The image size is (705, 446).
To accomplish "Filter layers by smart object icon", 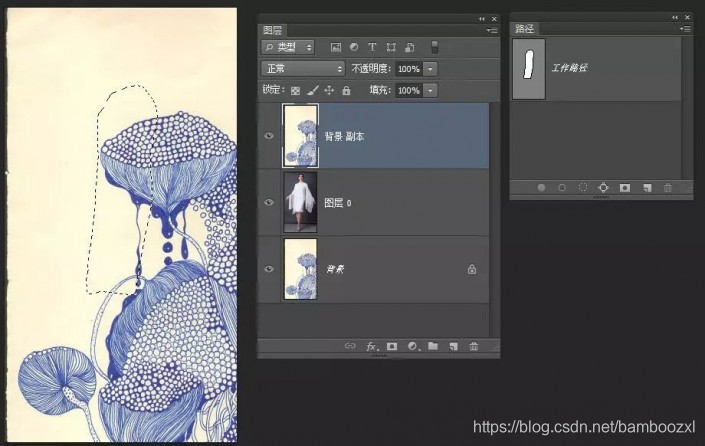I will (410, 47).
